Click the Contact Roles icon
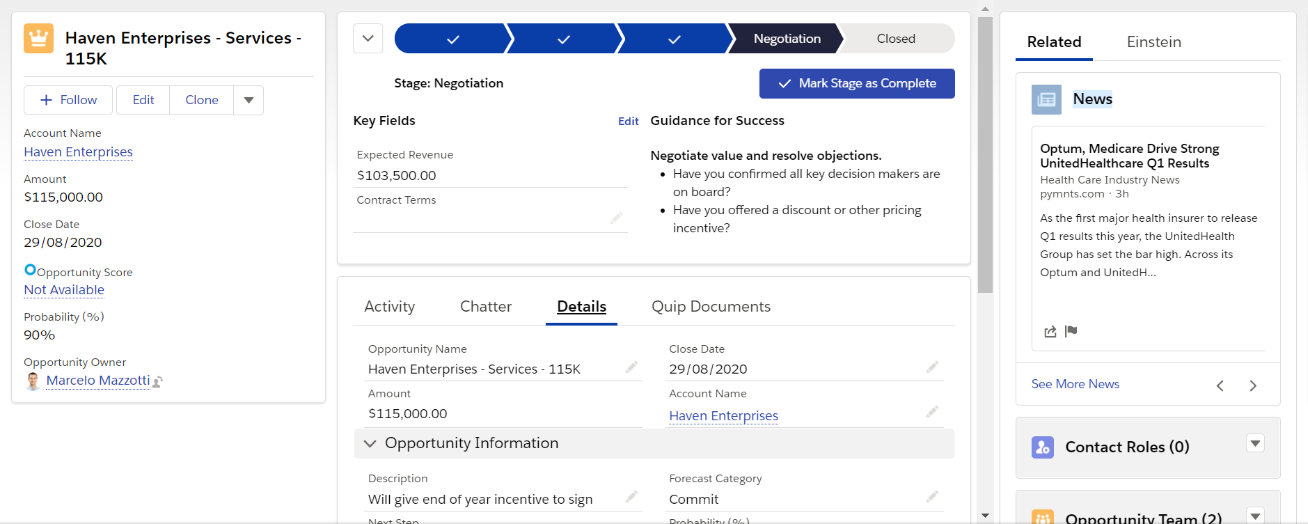1308x524 pixels. pos(1042,447)
